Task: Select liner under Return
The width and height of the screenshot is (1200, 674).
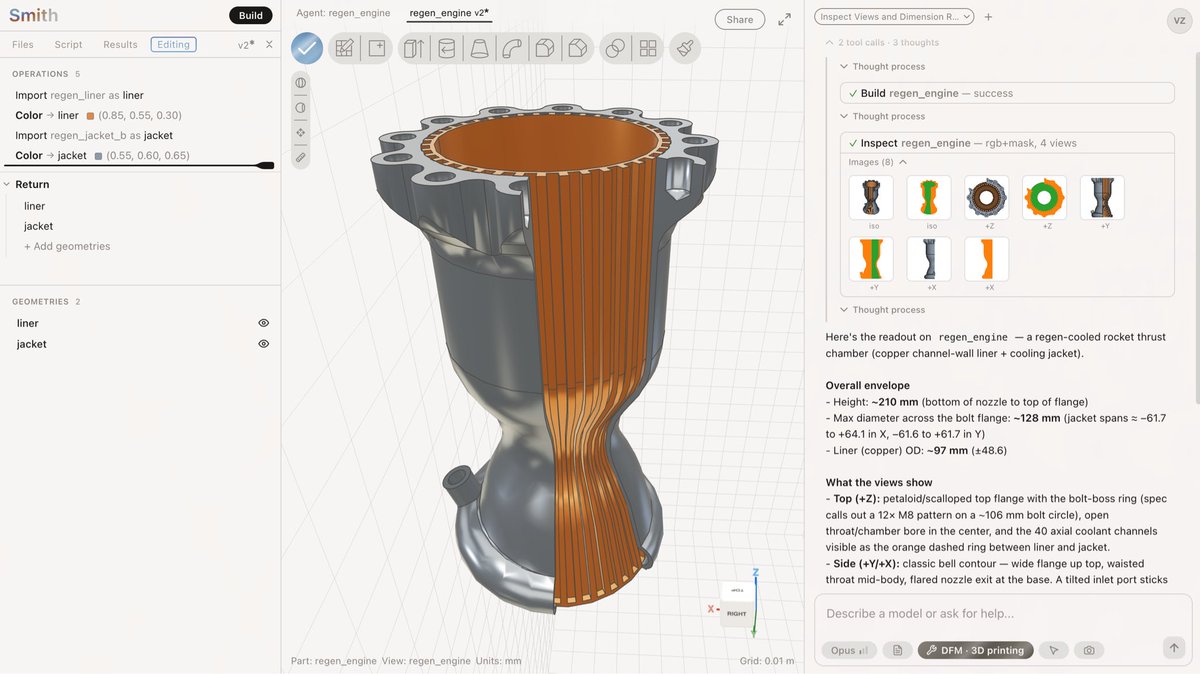Action: pos(34,206)
